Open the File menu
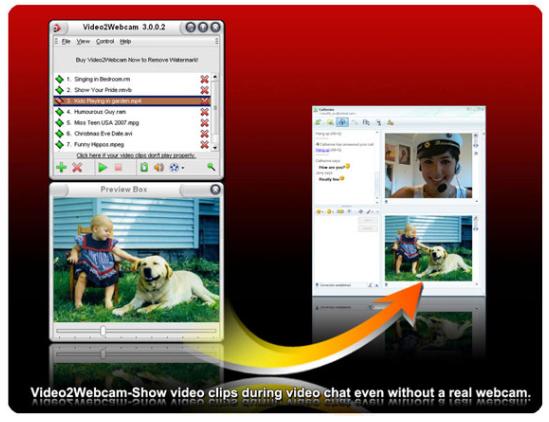This screenshot has height=422, width=549. tap(66, 41)
